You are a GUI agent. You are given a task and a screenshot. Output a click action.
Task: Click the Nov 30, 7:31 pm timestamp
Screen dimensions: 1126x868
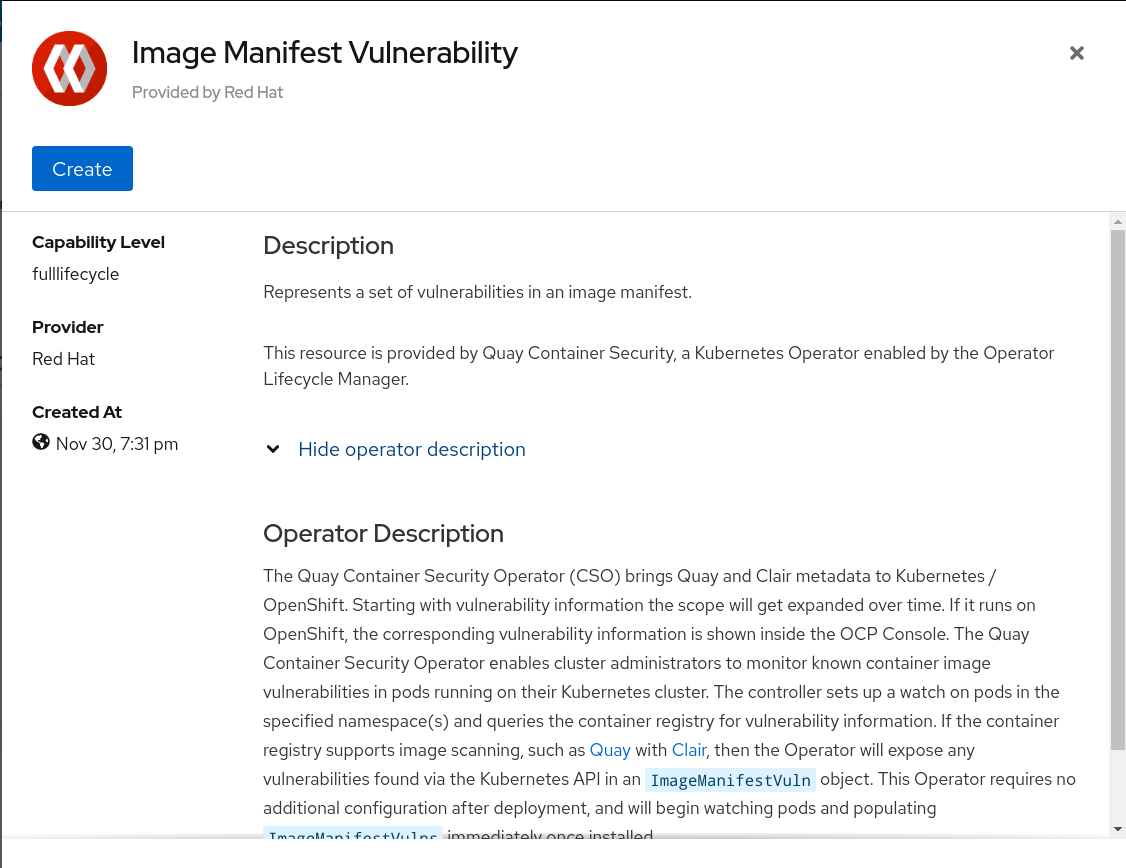117,443
